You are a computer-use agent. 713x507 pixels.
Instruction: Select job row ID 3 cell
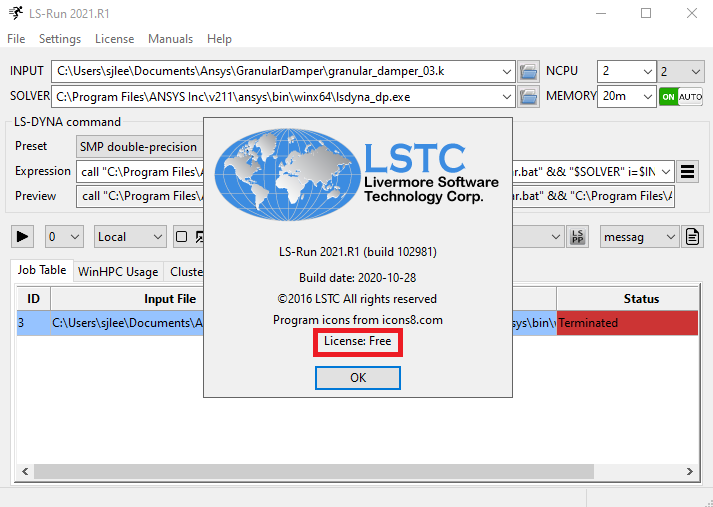click(33, 323)
